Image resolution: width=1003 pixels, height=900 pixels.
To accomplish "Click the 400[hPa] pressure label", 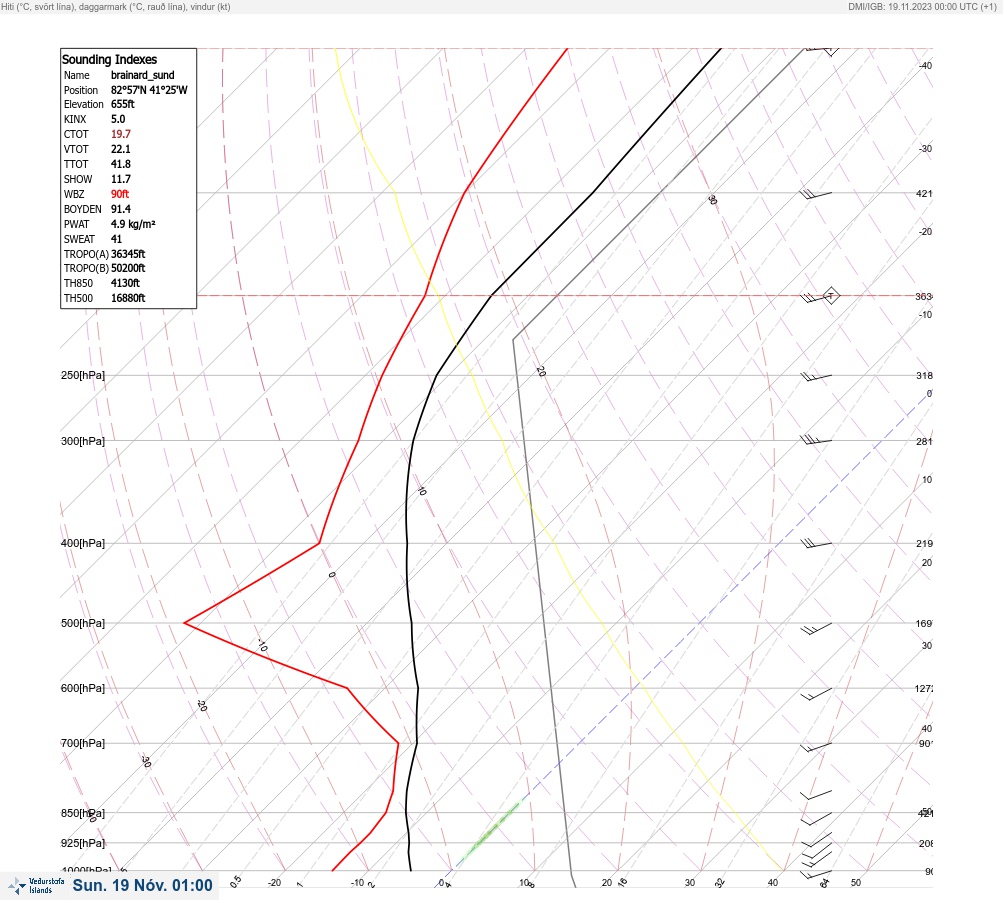I will click(83, 543).
